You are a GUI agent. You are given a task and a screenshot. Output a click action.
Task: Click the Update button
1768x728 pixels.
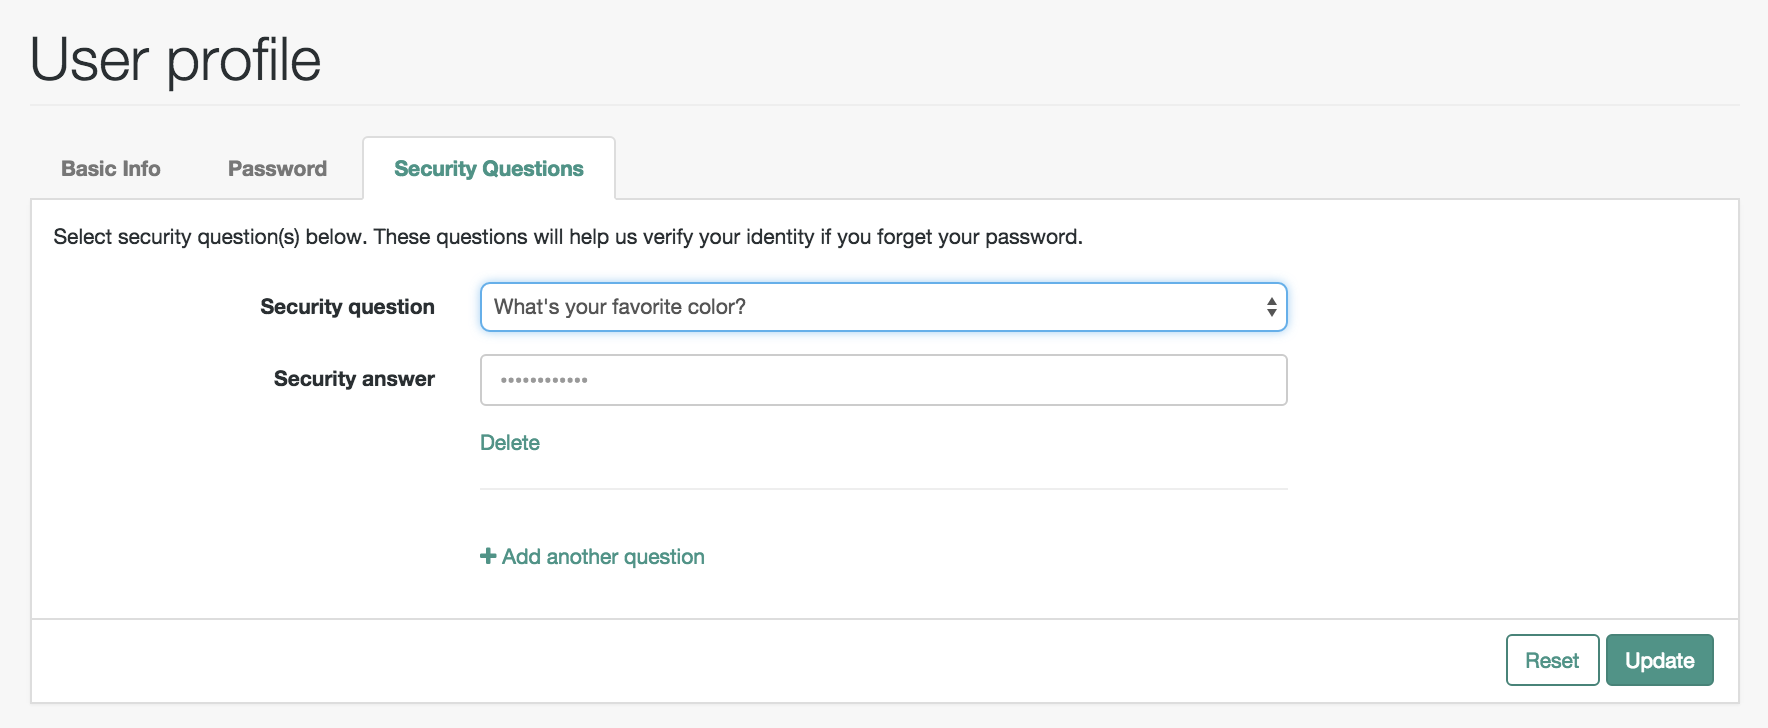coord(1659,660)
